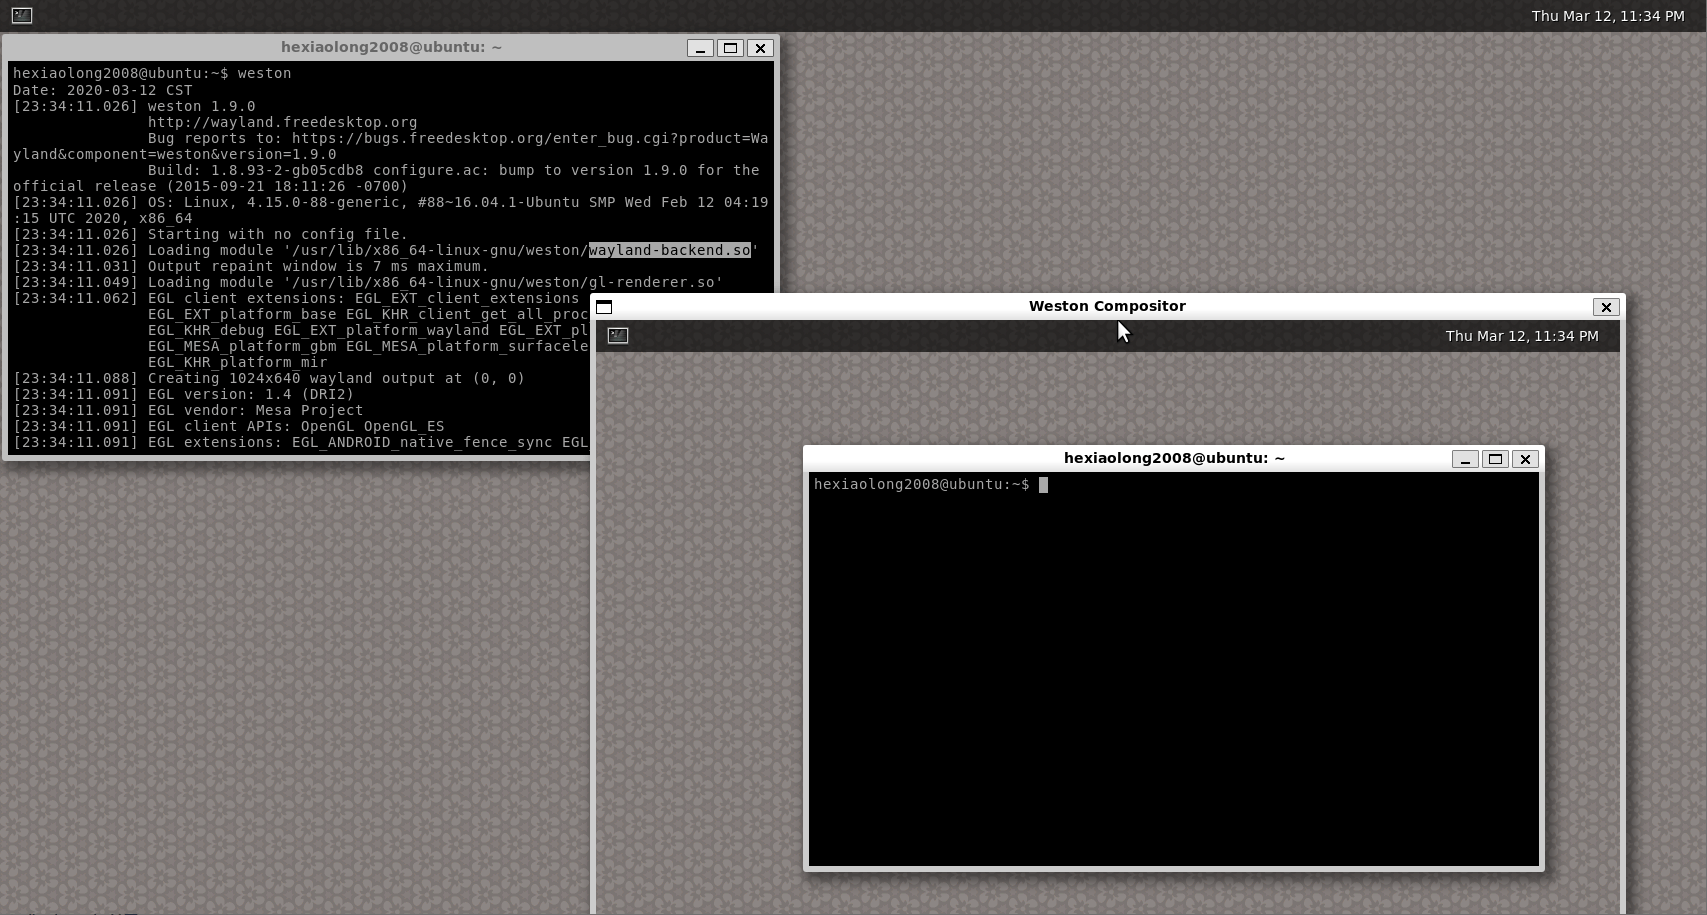Click the 'EGL_EXT_platform_base' line
The width and height of the screenshot is (1707, 915).
[x=368, y=314]
